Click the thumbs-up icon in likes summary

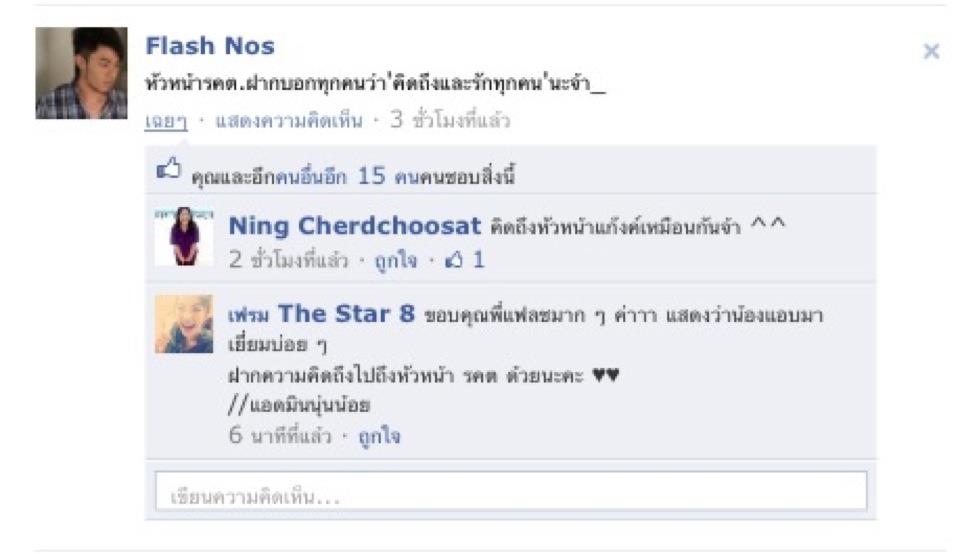(169, 168)
